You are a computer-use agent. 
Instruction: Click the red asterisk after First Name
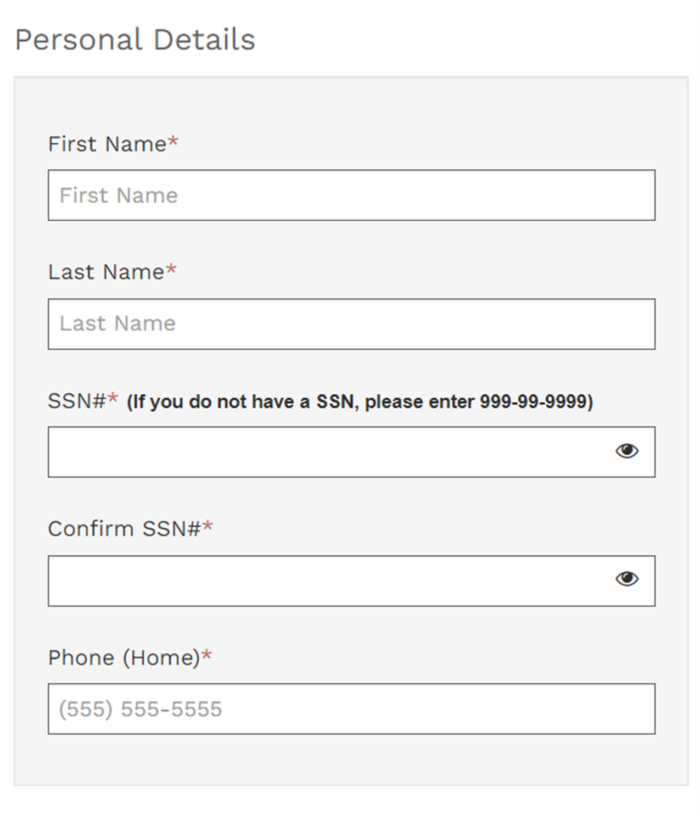point(173,140)
